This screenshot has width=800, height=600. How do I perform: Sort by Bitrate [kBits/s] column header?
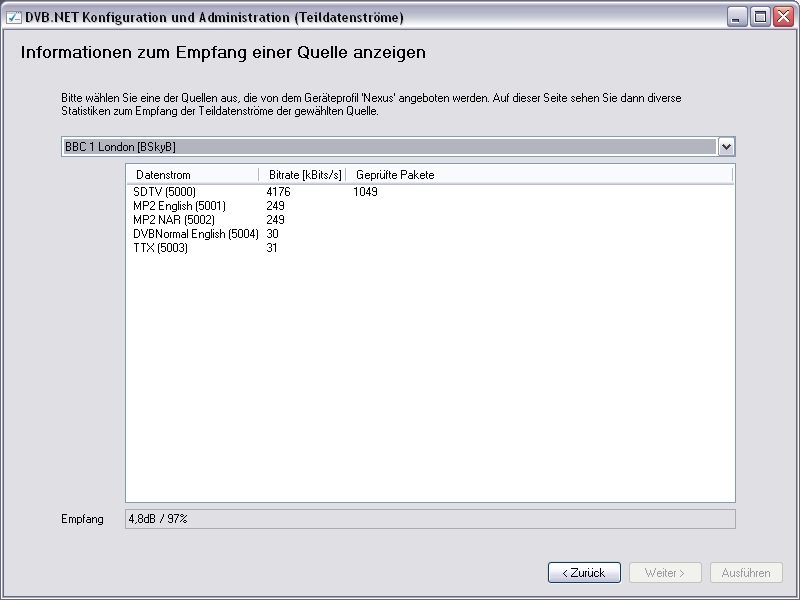coord(303,175)
